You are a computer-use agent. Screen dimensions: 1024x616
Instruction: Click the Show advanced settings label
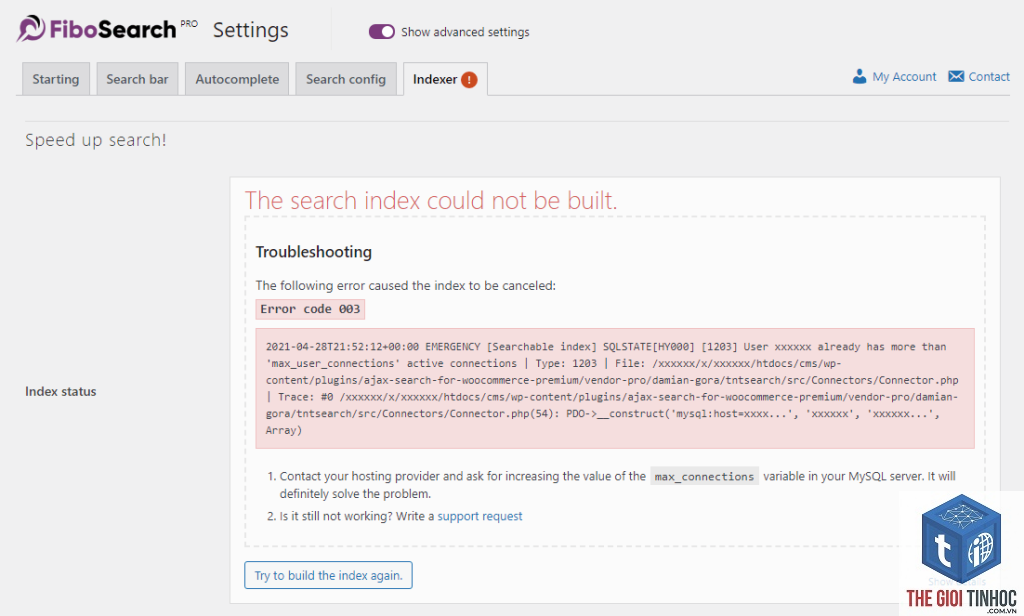[465, 32]
